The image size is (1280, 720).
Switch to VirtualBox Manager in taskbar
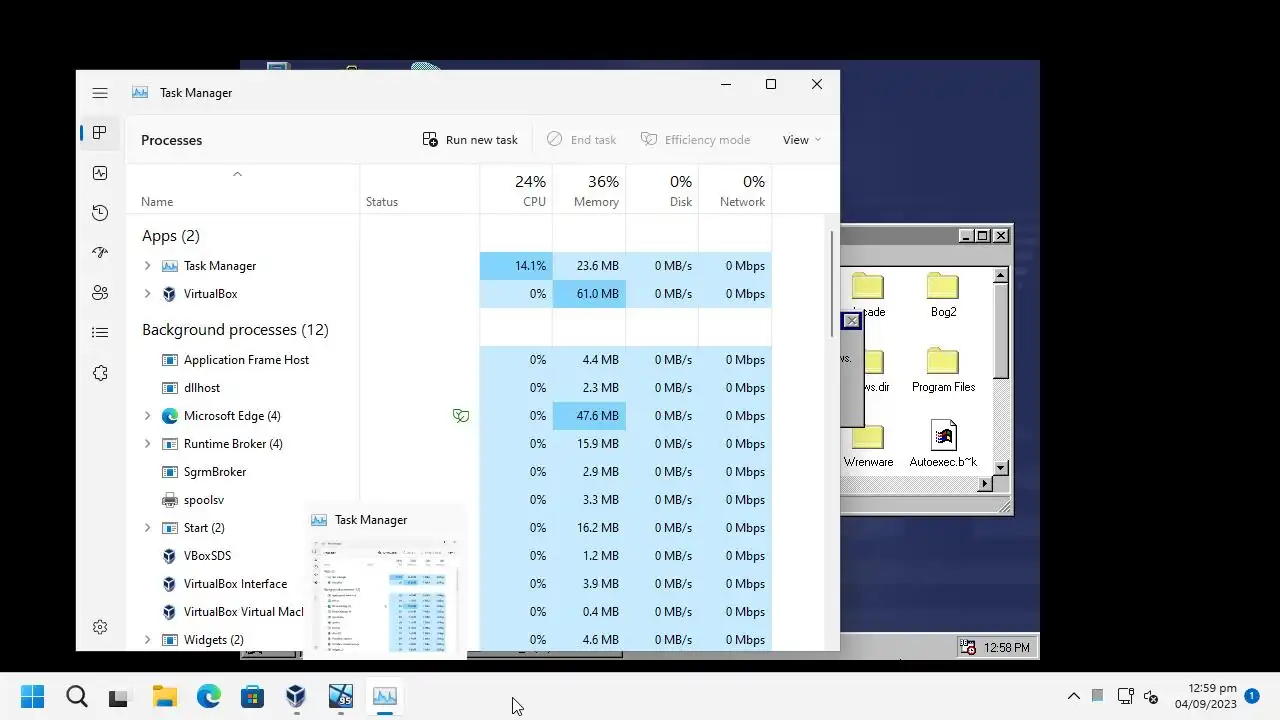(x=296, y=696)
